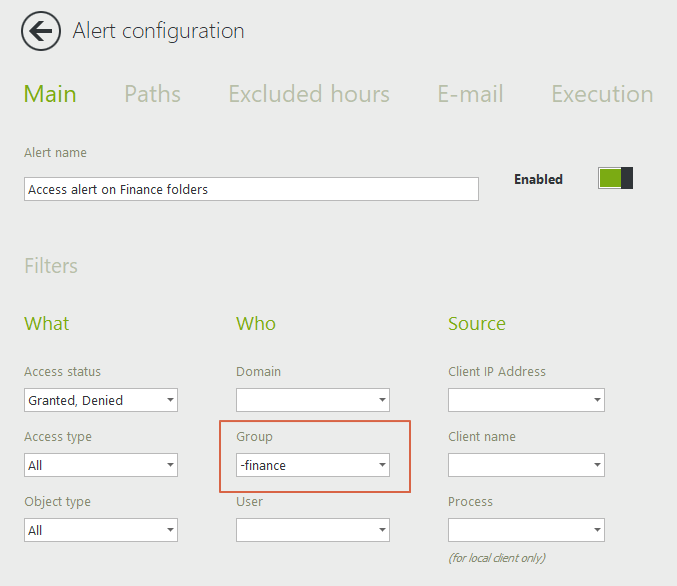The image size is (677, 586).
Task: Click the Alert configuration page title
Action: pos(158,31)
